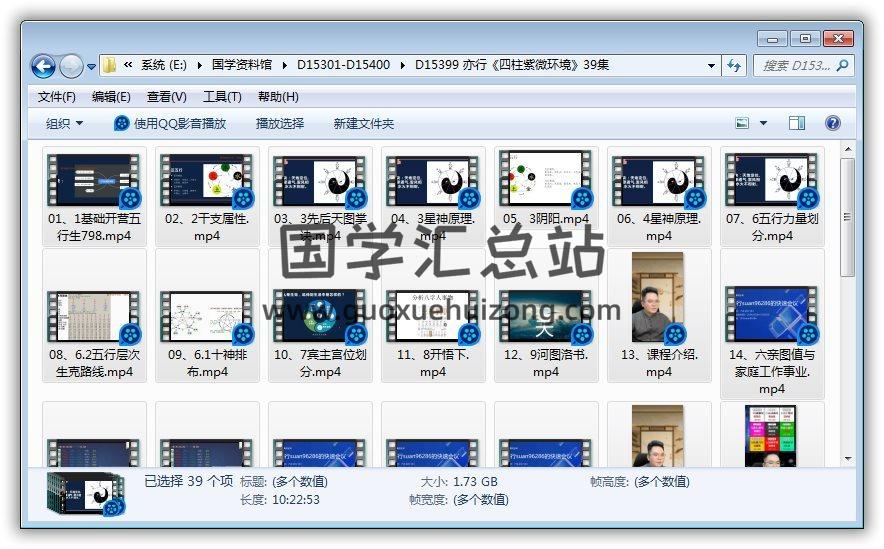The width and height of the screenshot is (884, 549).
Task: Click the 帧高度 (多个数值) detail
Action: tap(640, 482)
